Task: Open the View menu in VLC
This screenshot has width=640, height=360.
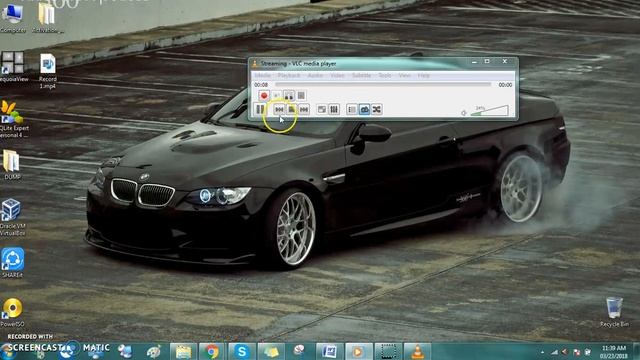Action: click(x=404, y=76)
